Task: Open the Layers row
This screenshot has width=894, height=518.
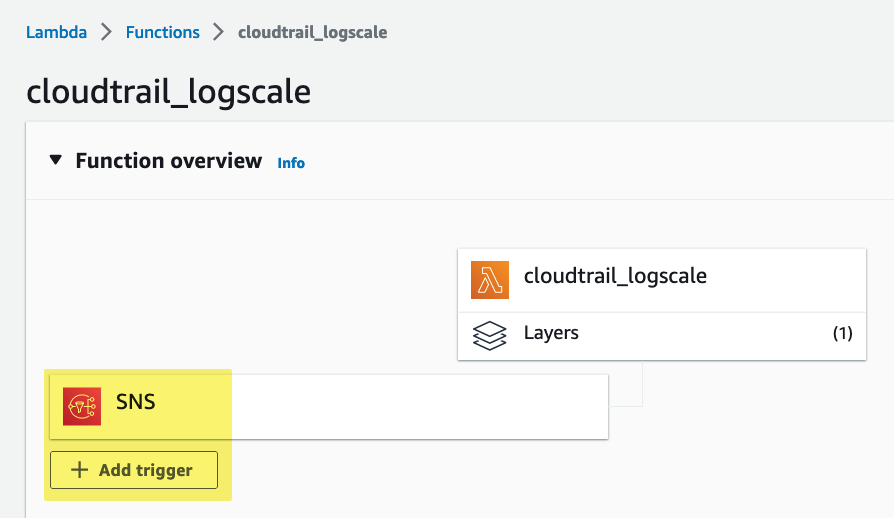Action: 662,336
